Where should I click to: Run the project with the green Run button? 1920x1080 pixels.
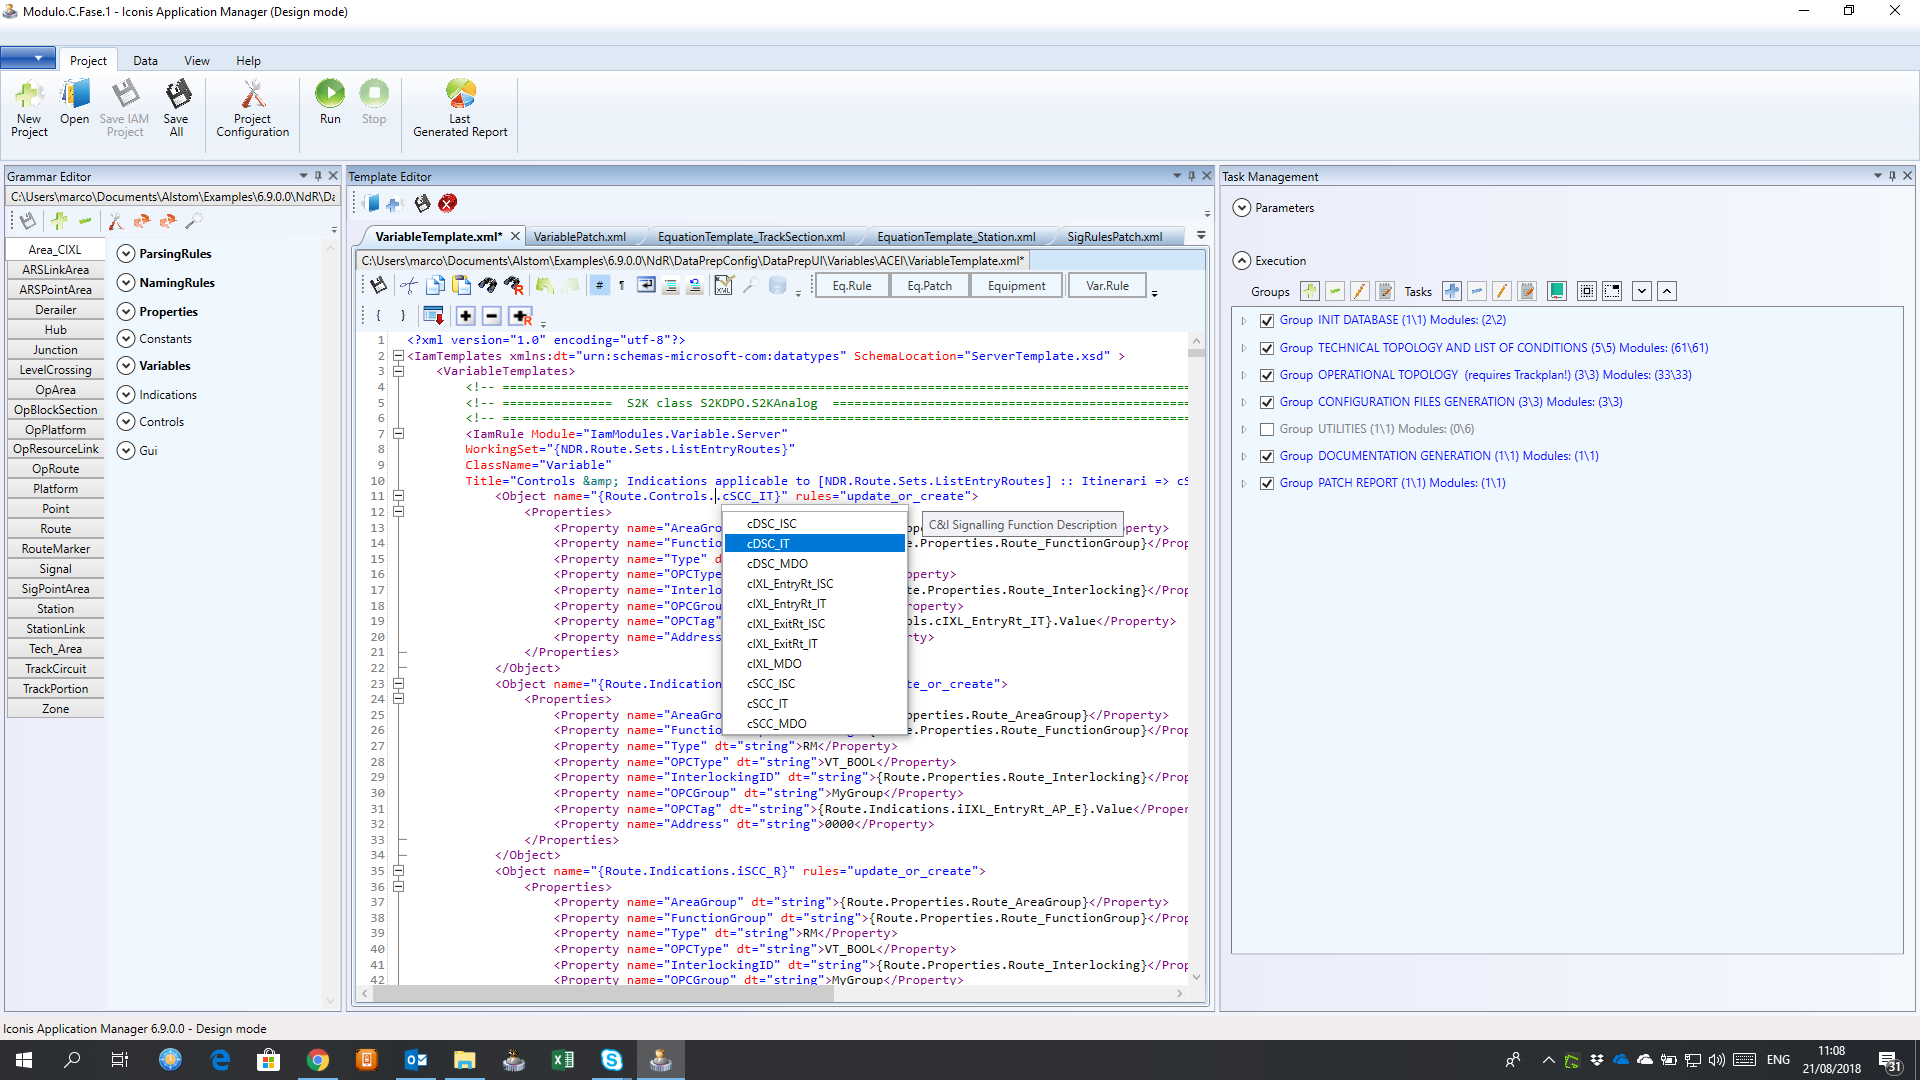click(x=330, y=103)
